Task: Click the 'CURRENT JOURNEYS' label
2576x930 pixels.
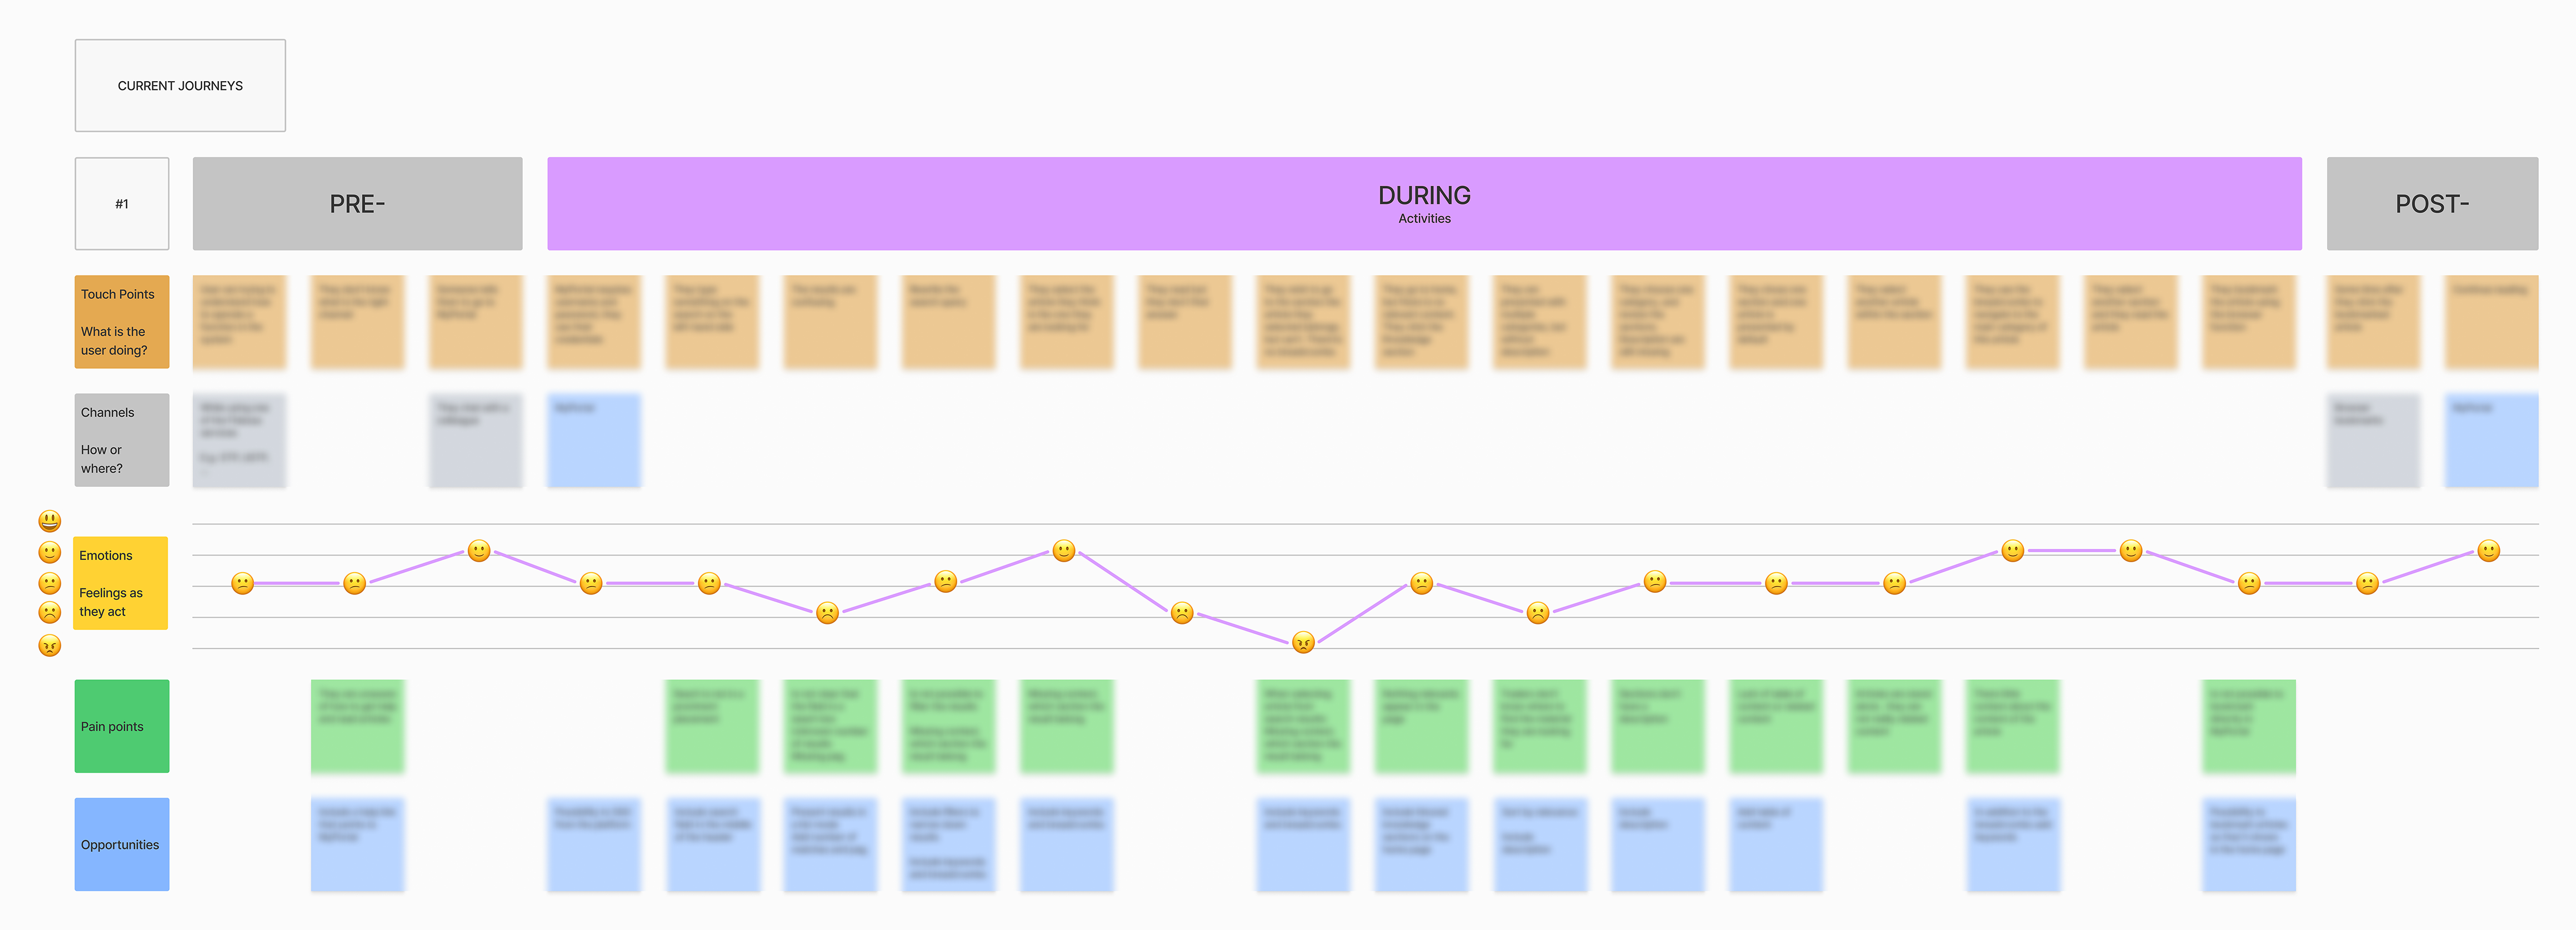Action: [179, 86]
